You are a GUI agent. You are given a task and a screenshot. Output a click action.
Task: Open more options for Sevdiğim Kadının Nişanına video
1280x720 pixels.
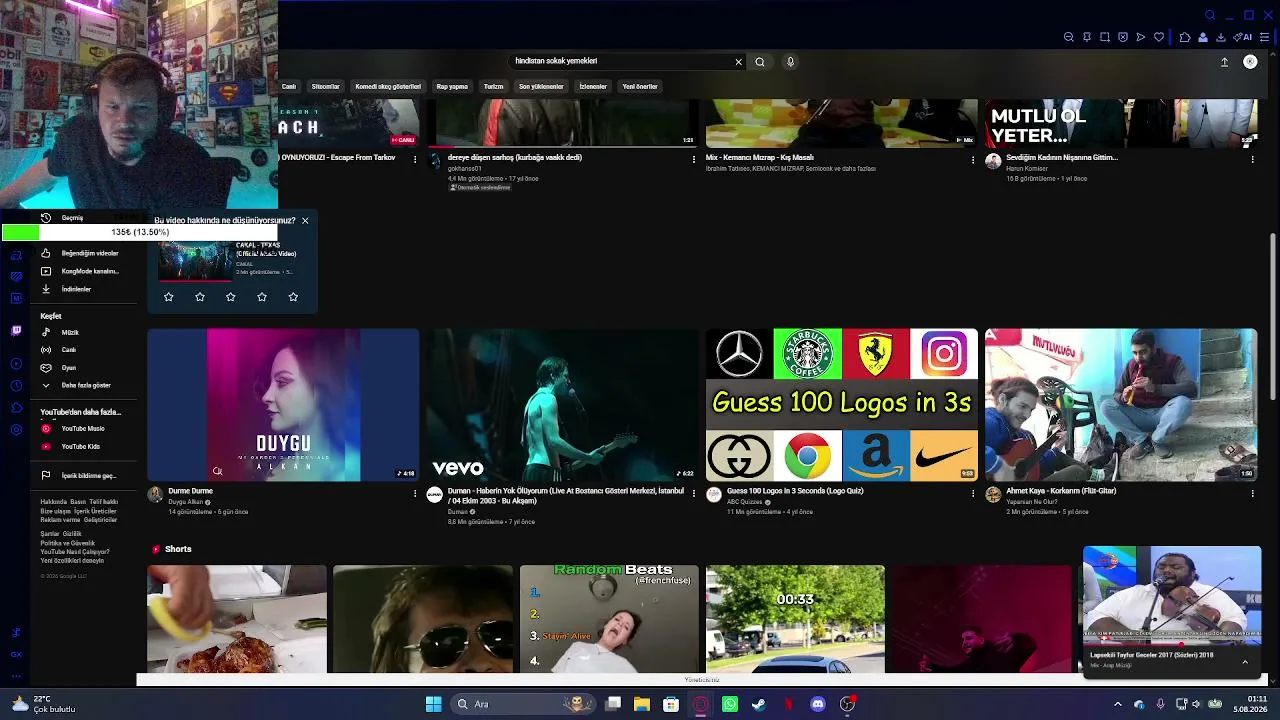coord(1252,160)
